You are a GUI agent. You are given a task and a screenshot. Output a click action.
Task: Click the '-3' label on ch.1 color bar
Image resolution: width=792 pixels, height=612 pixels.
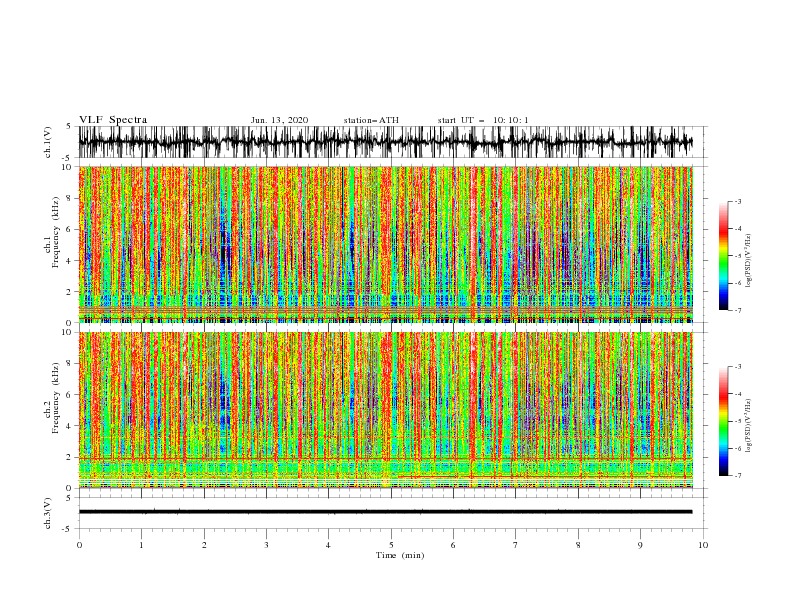pyautogui.click(x=737, y=201)
